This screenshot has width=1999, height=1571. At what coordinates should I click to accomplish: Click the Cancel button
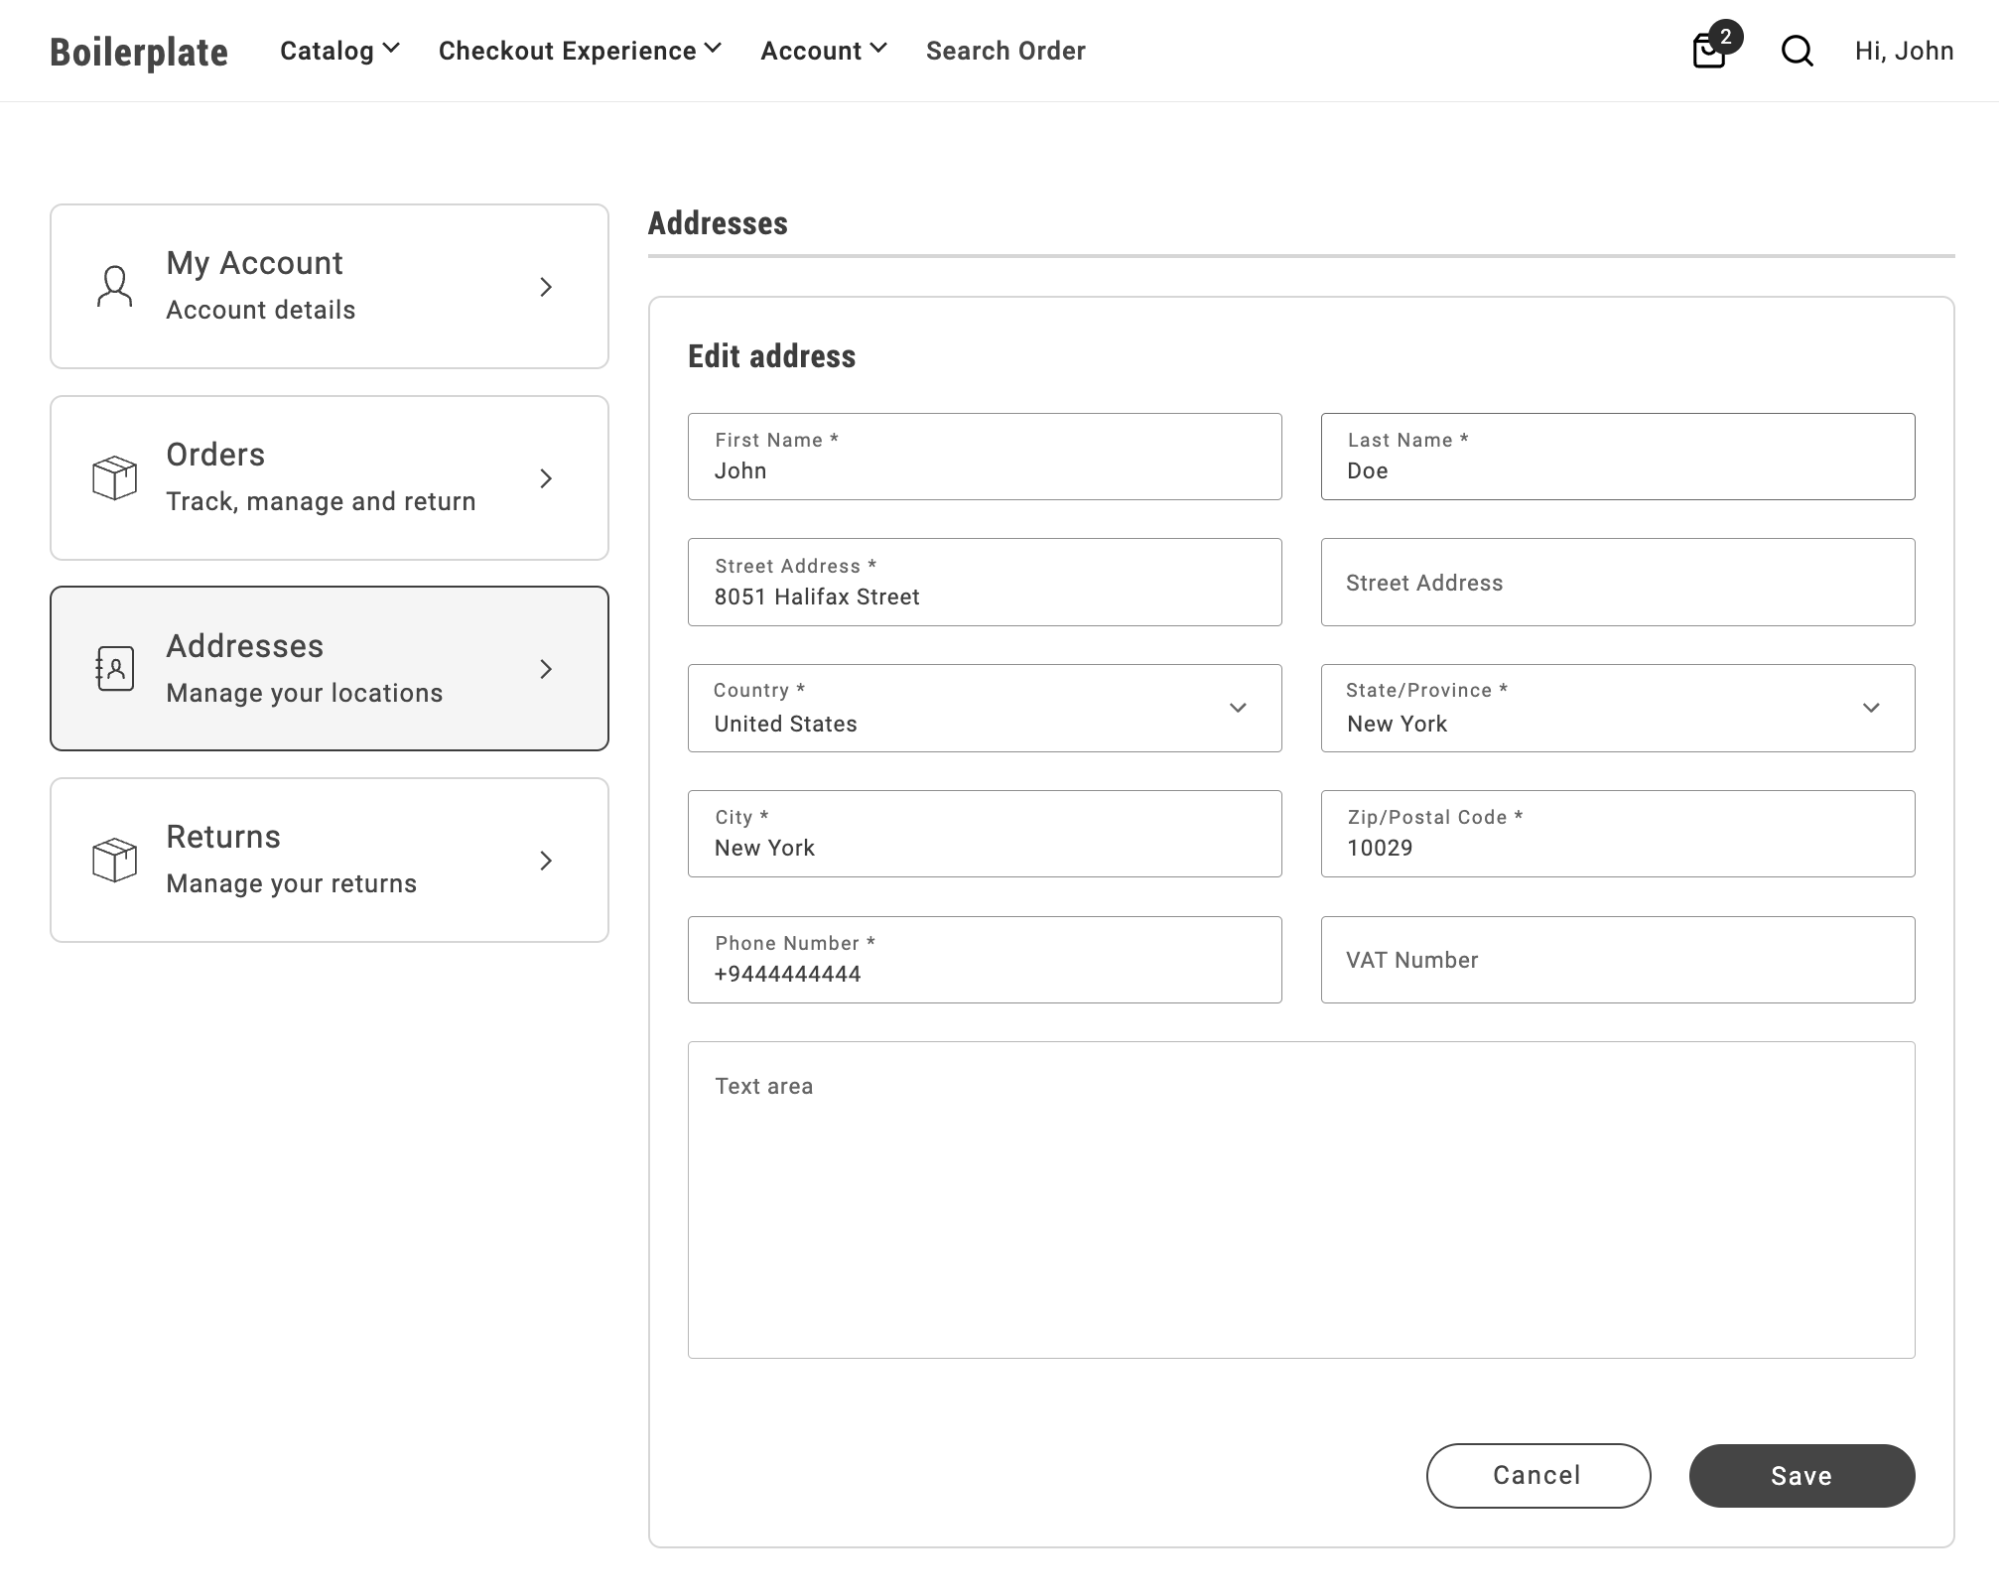coord(1538,1475)
